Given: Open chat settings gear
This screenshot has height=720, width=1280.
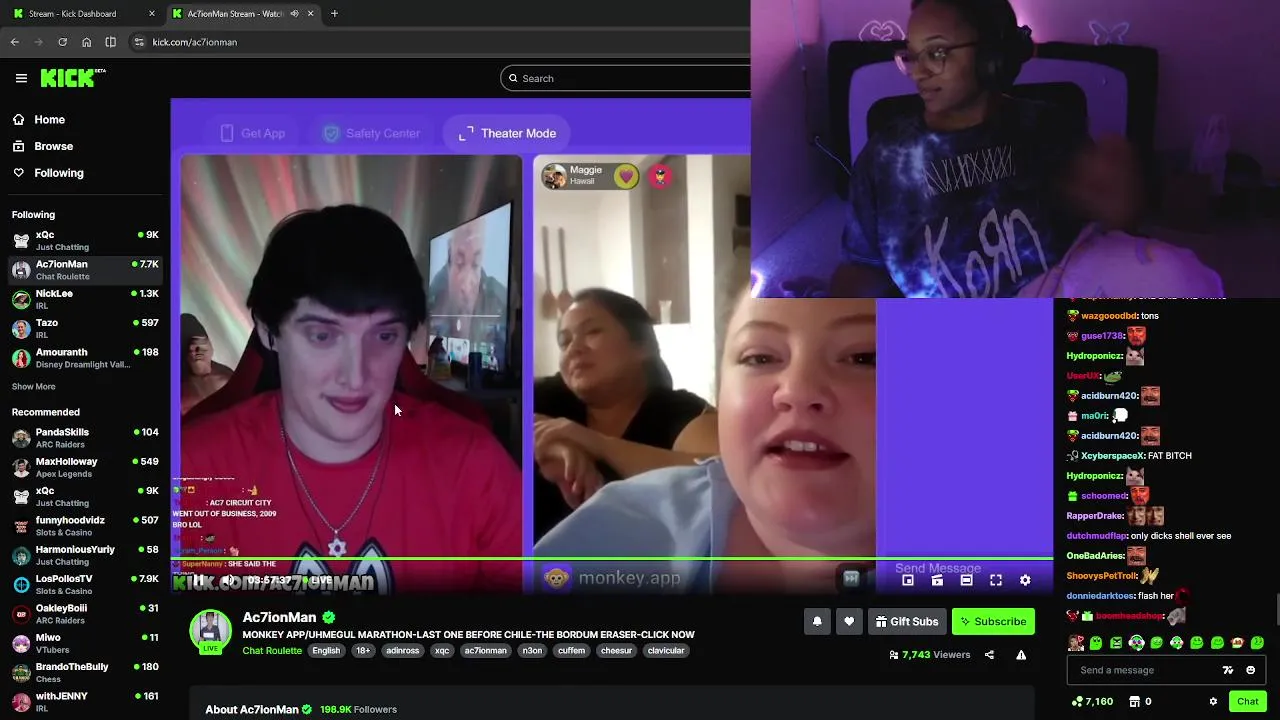Looking at the screenshot, I should coord(1213,701).
